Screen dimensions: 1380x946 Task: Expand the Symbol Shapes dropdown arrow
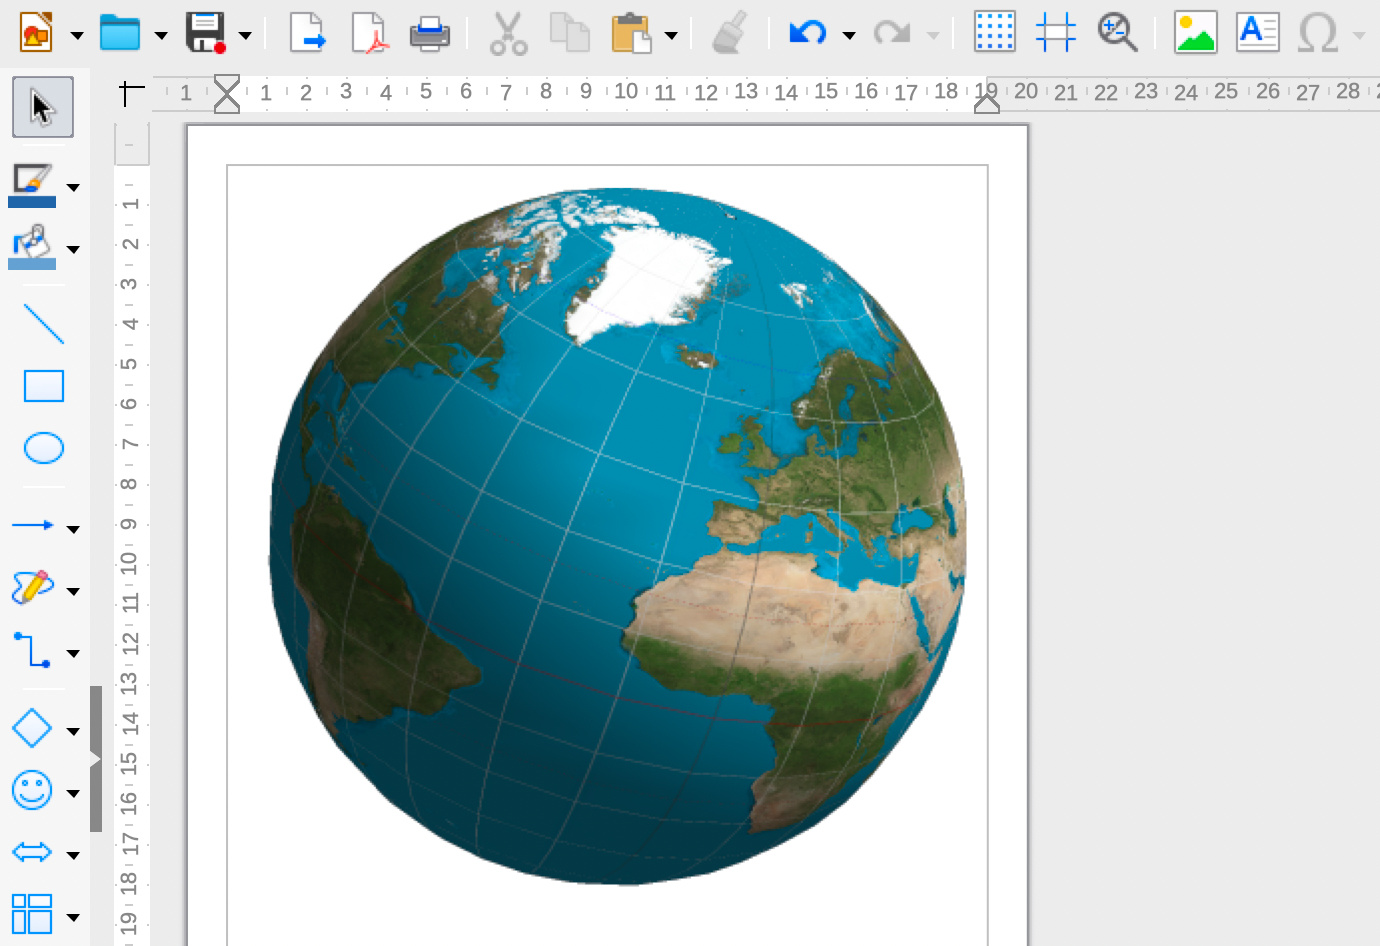click(73, 793)
